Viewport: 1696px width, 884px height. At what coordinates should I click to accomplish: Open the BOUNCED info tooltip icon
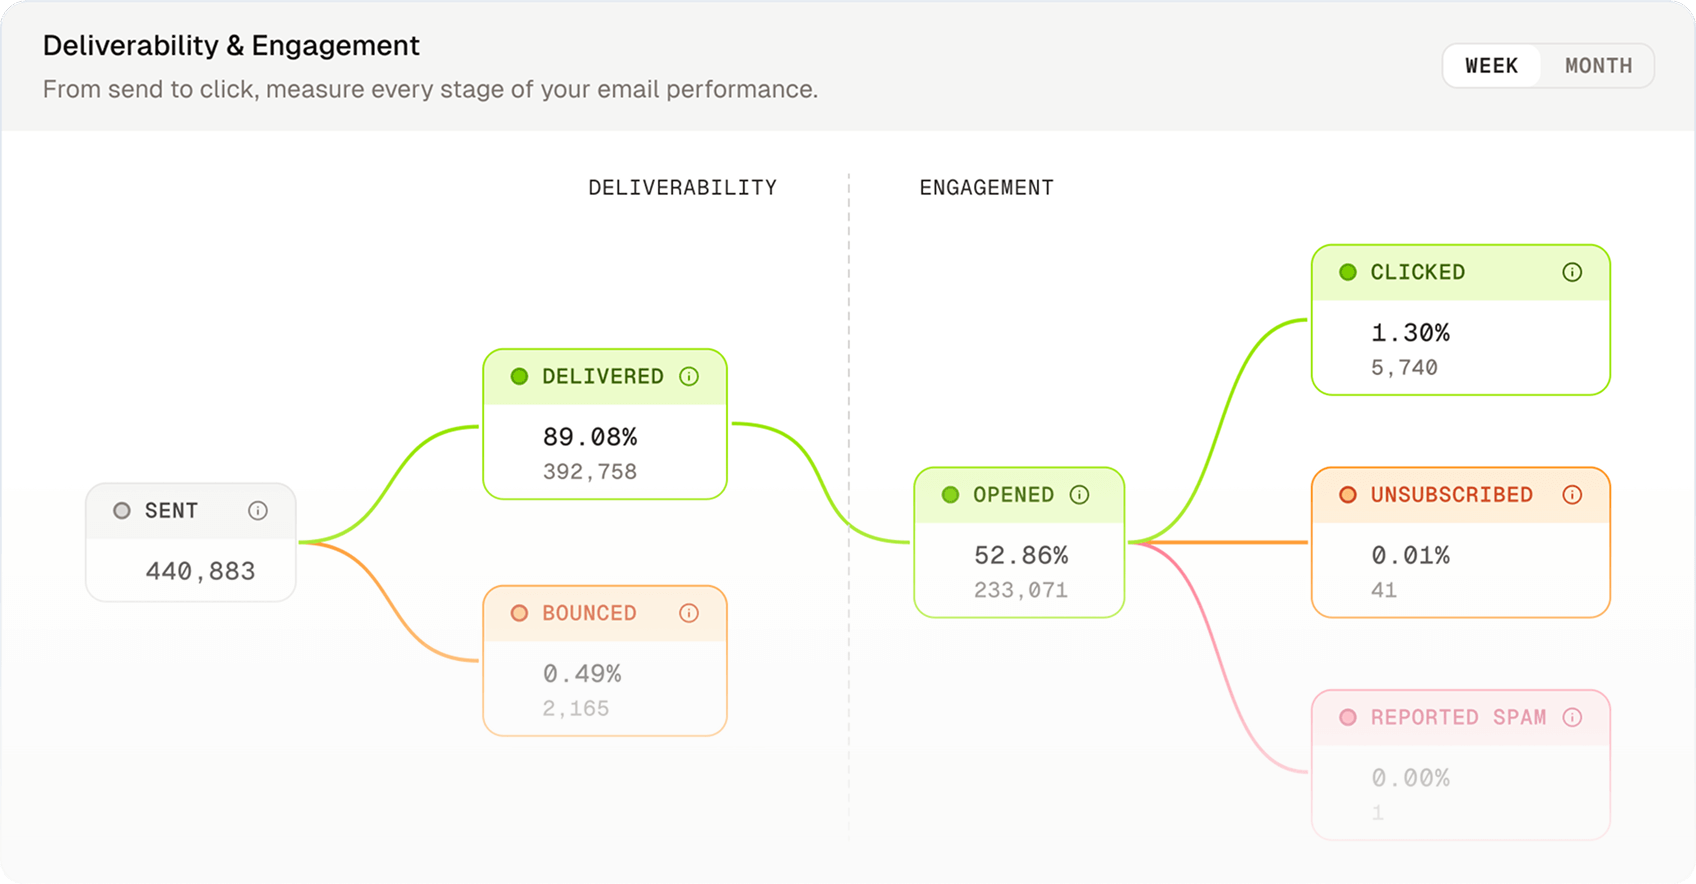pyautogui.click(x=689, y=613)
